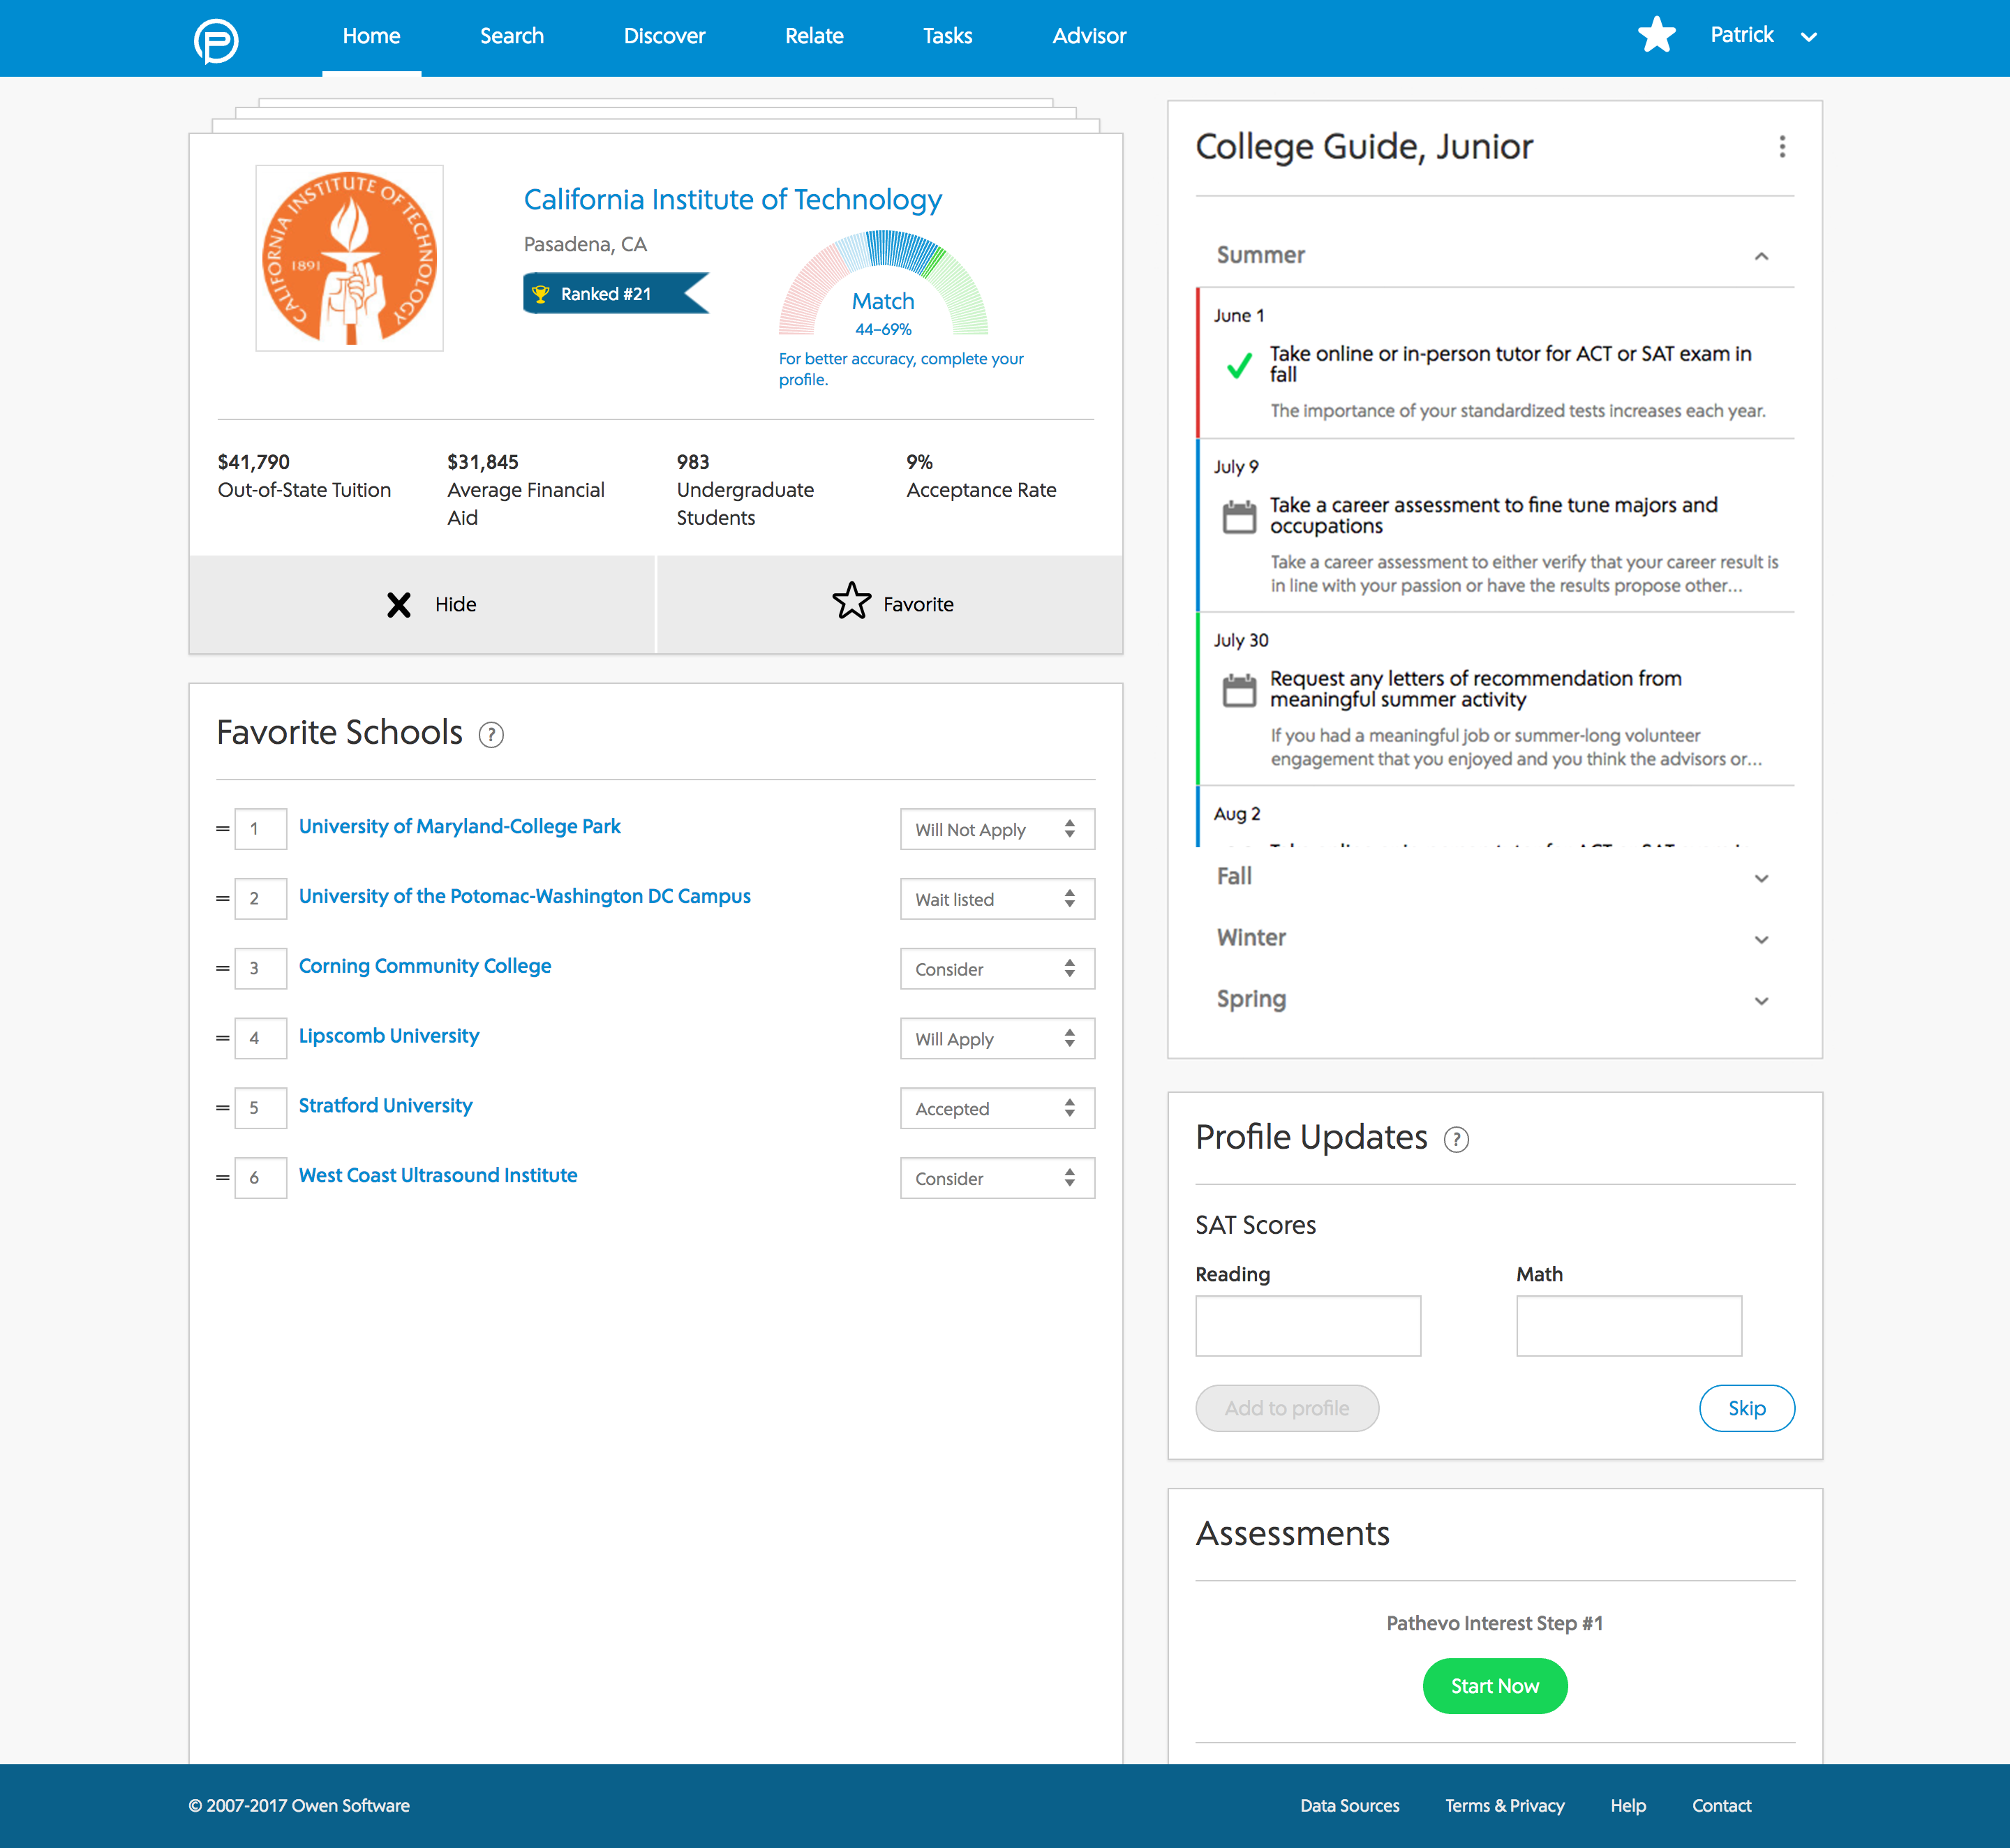Screen dimensions: 2010x1848
Task: Click rank number box for Maryland-College Park
Action: [260, 829]
